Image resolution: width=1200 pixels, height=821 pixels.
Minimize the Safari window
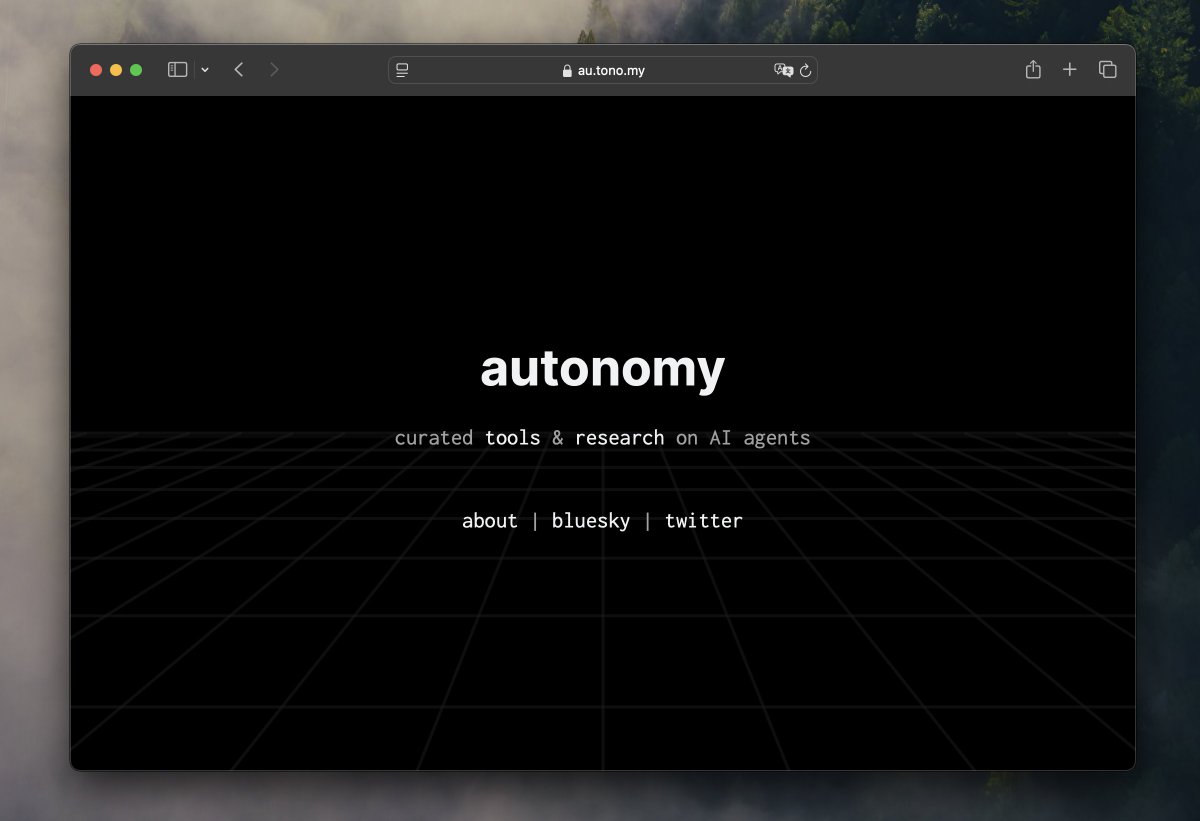(116, 70)
